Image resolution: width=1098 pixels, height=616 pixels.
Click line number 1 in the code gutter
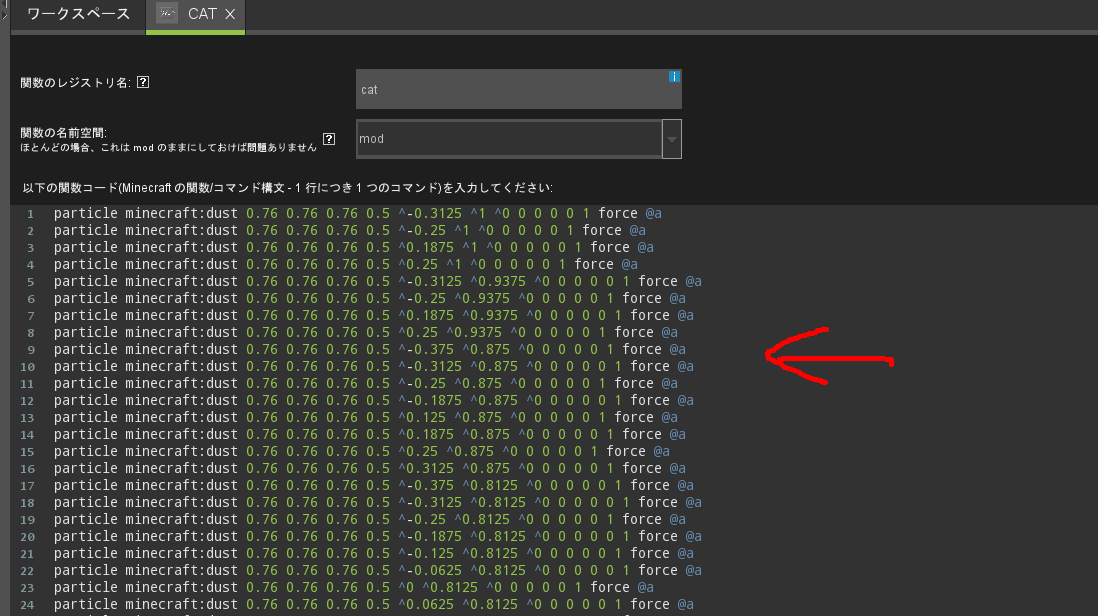31,214
